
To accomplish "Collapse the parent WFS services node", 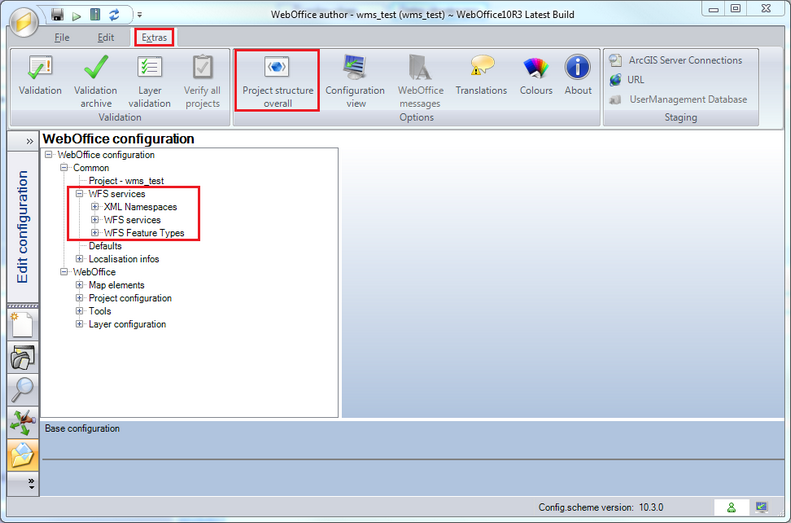I will click(80, 194).
